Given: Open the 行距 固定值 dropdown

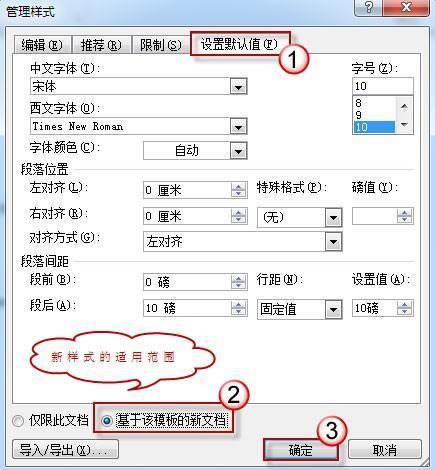Looking at the screenshot, I should click(334, 309).
